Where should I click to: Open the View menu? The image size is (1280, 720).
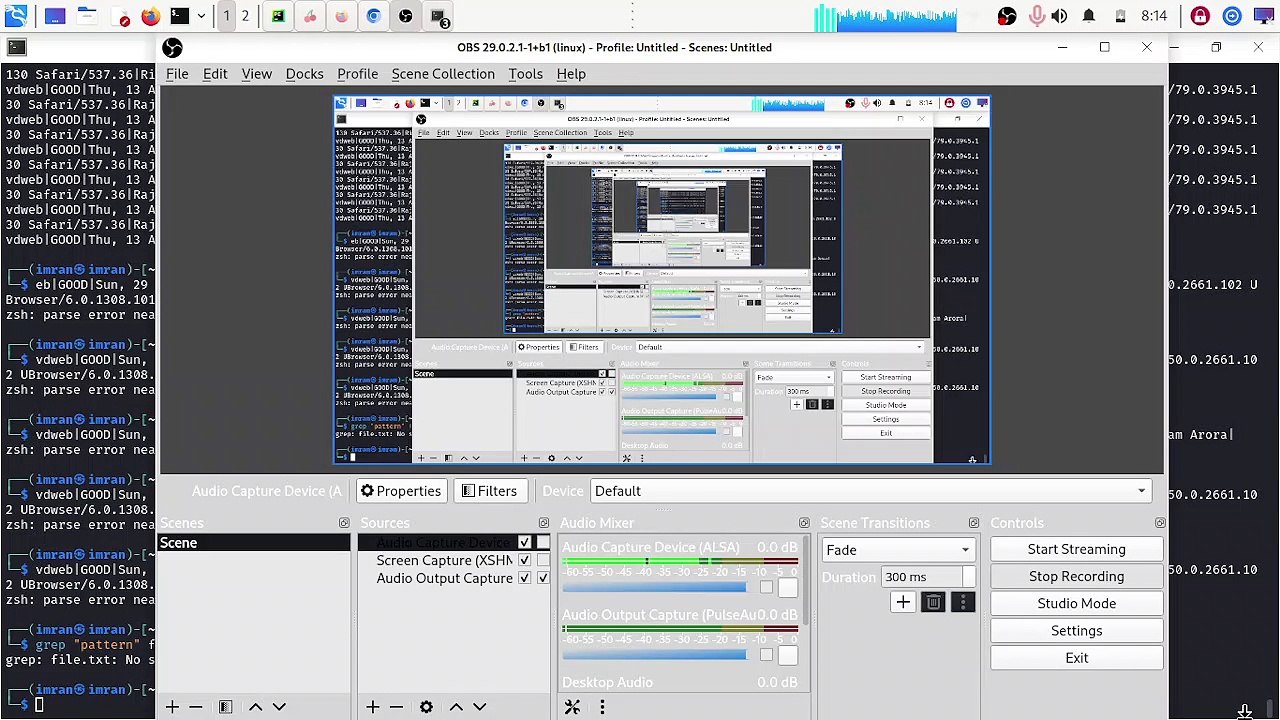click(256, 74)
